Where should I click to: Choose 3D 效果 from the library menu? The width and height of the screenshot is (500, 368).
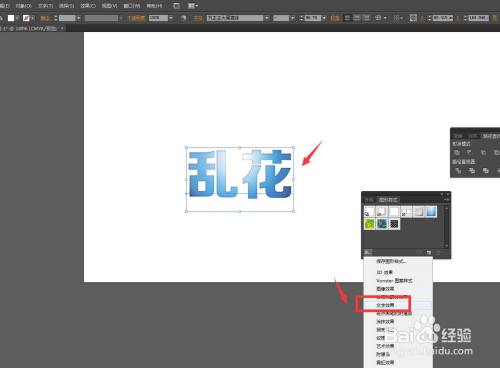[x=385, y=272]
